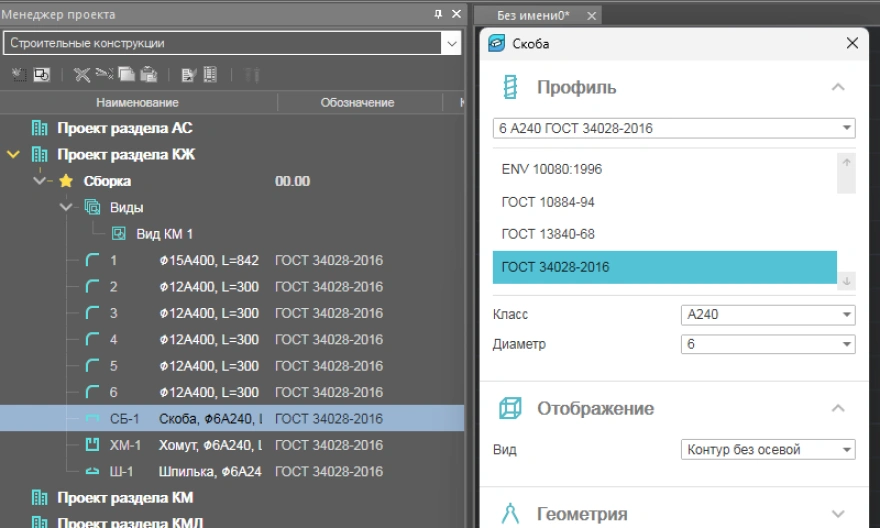Open the Класс A240 dropdown
This screenshot has height=528, width=880.
point(848,315)
